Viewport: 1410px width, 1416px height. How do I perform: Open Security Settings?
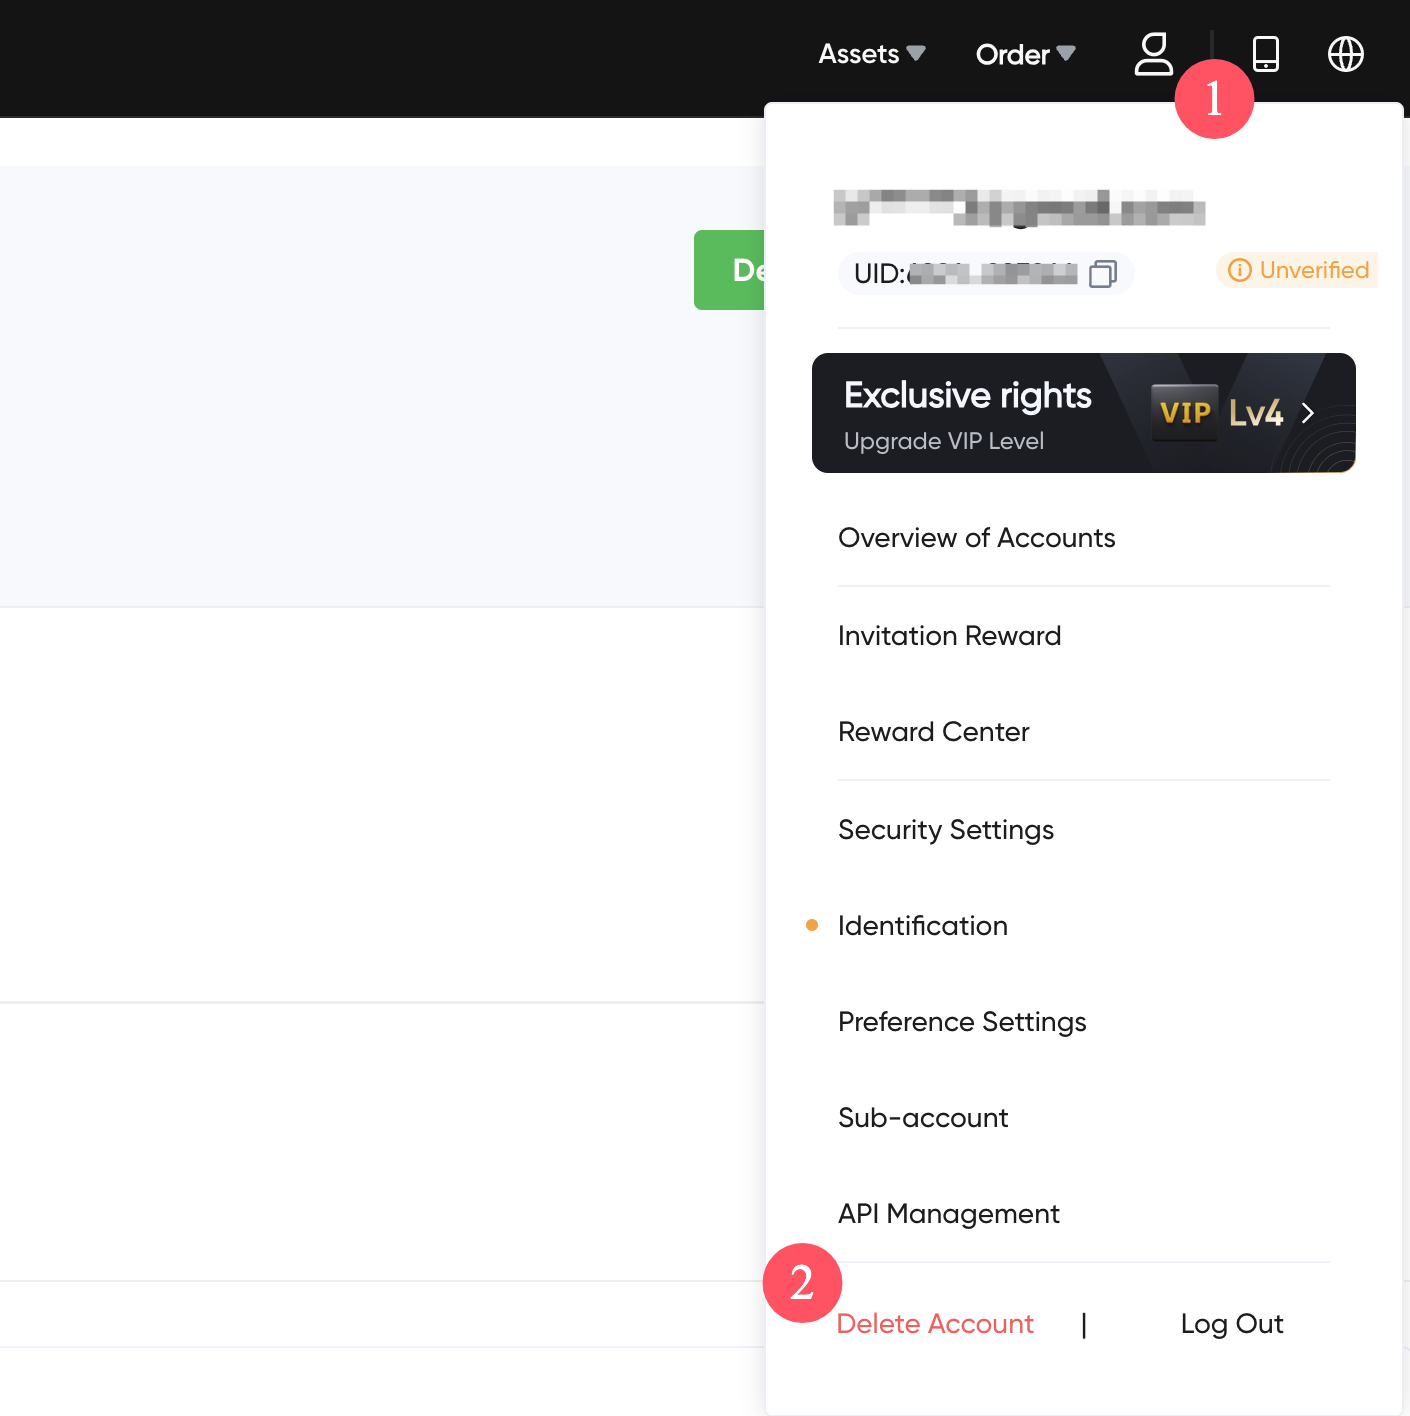[945, 830]
